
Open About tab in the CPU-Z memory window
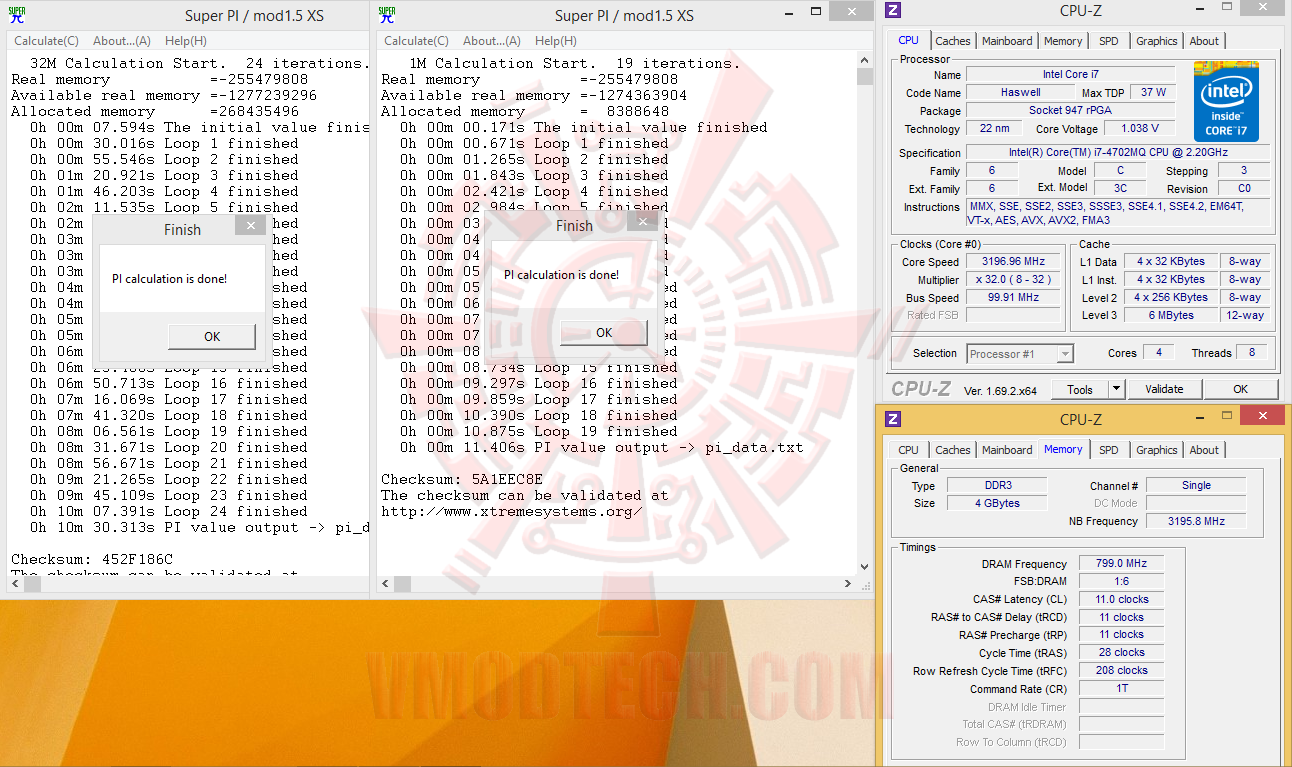1204,450
